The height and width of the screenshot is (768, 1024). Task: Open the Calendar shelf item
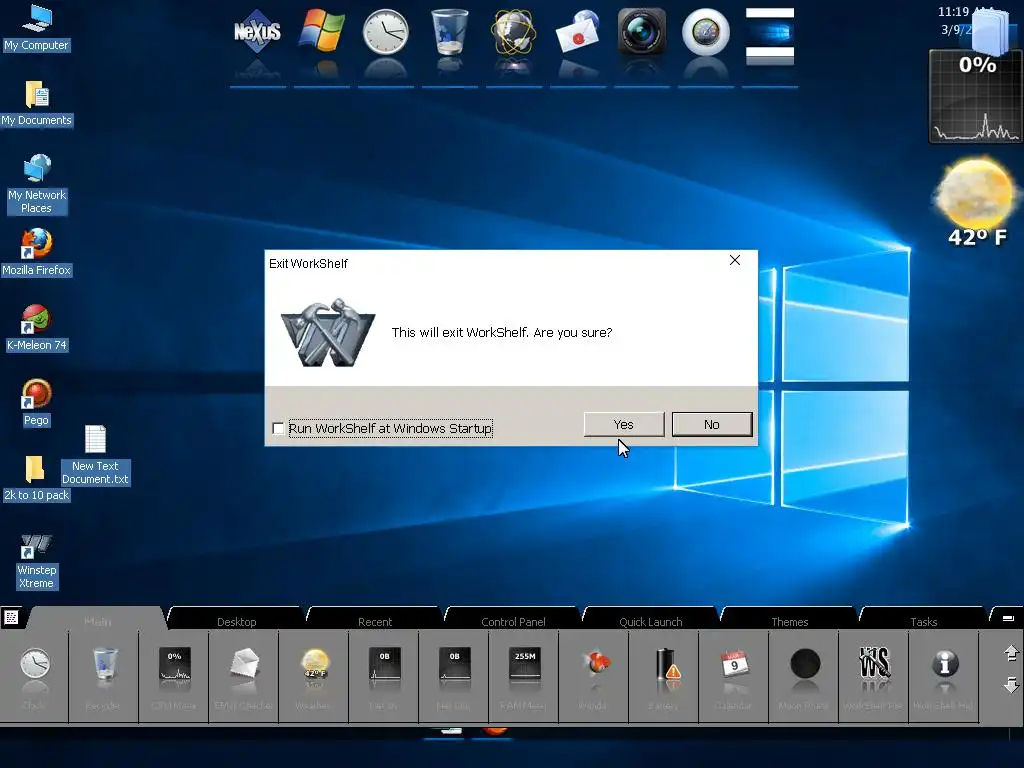pyautogui.click(x=734, y=676)
